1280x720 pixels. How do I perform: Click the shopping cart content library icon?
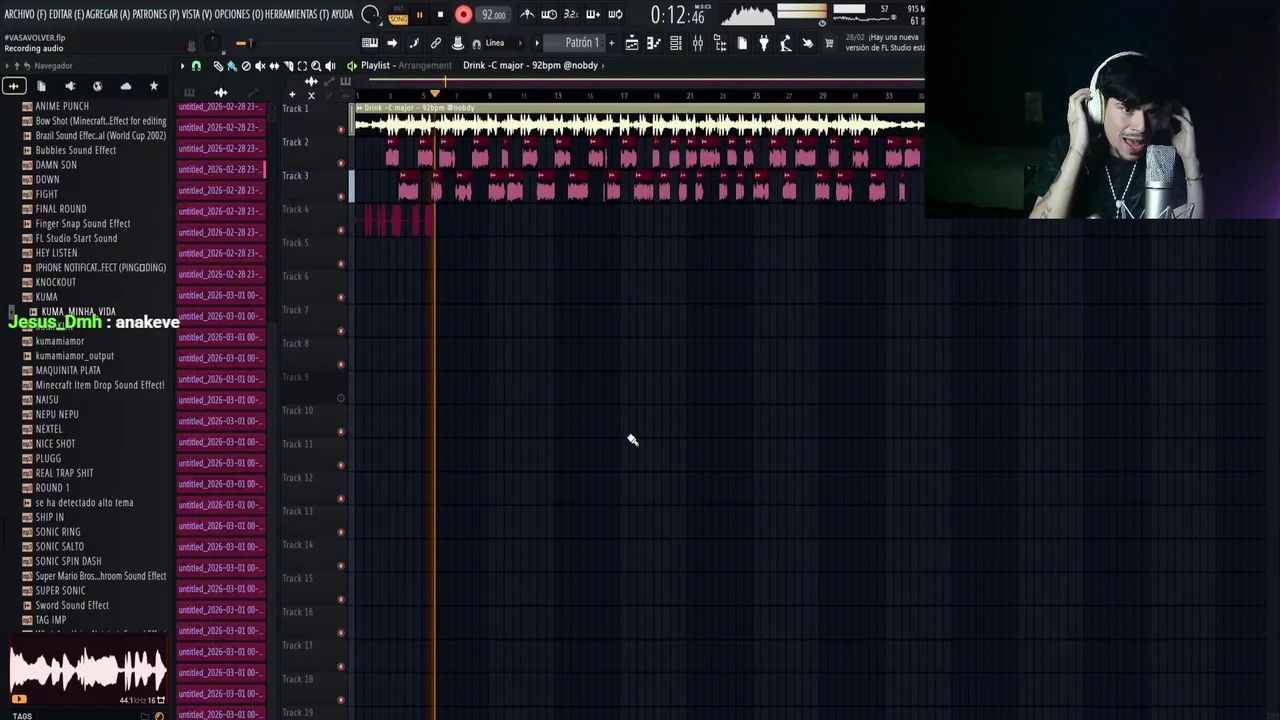(x=829, y=43)
